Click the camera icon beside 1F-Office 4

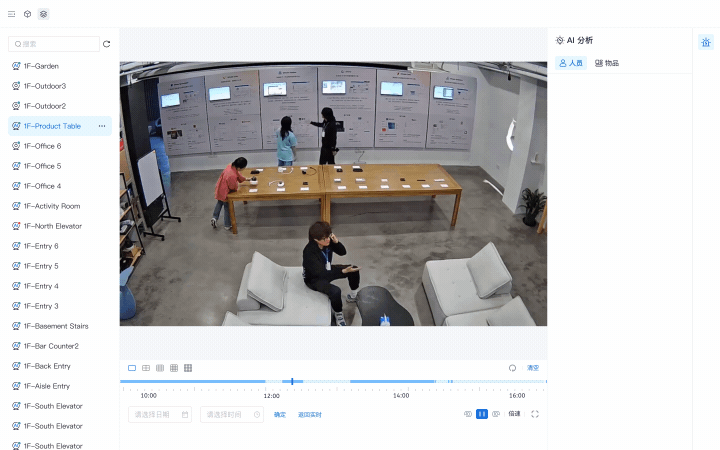pos(16,186)
